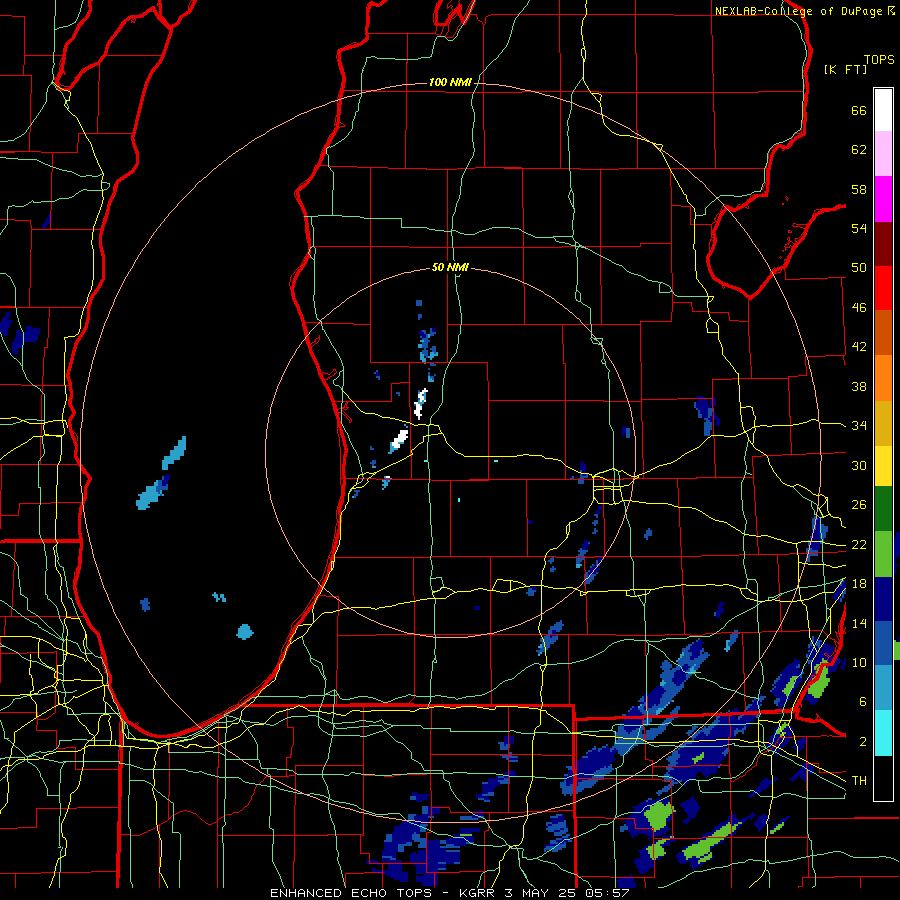
Task: Click the elongated light-blue echo over central Lake Michigan
Action: click(174, 453)
